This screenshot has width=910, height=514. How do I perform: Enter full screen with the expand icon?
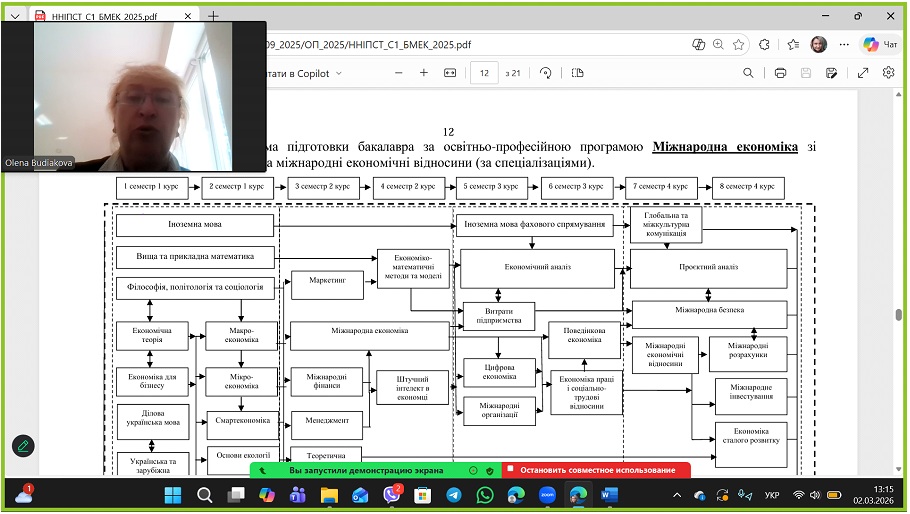click(863, 73)
